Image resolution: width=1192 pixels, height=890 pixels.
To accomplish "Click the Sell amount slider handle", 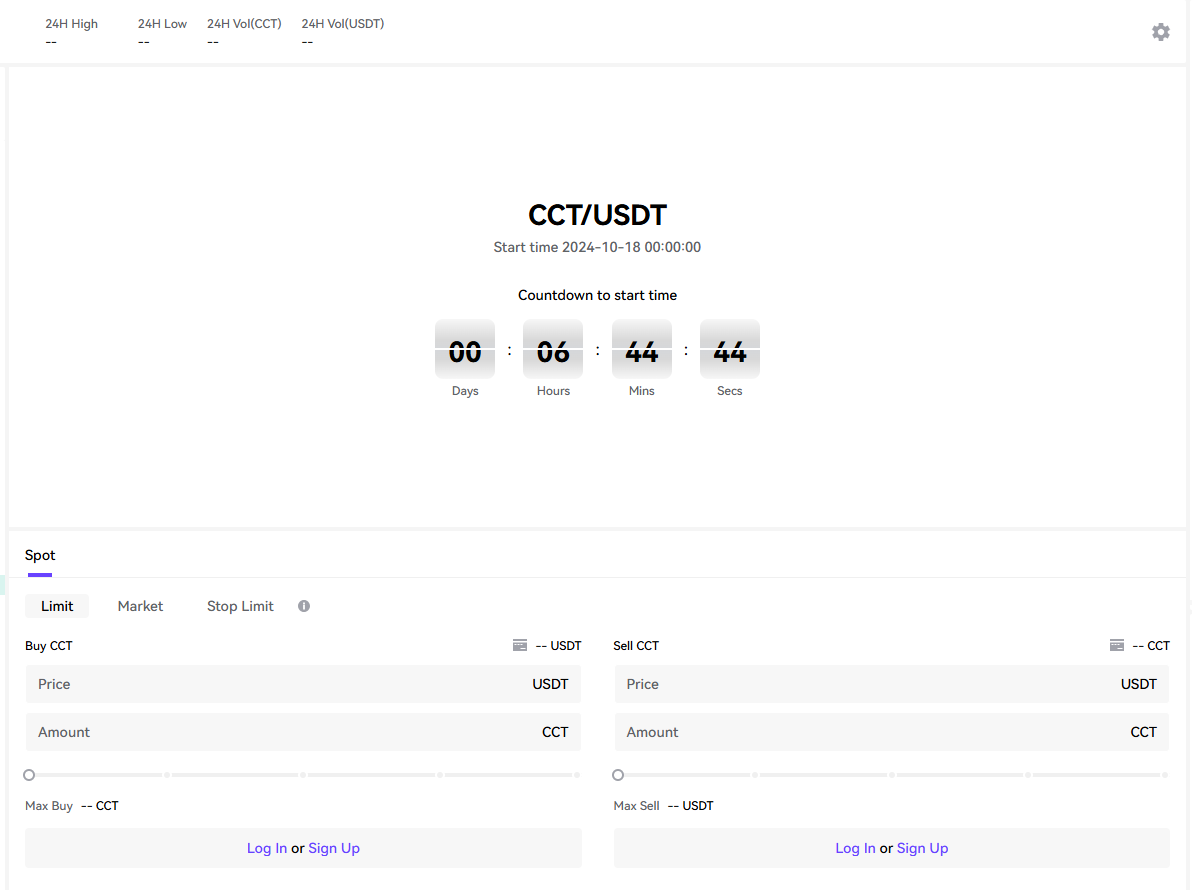I will click(618, 775).
